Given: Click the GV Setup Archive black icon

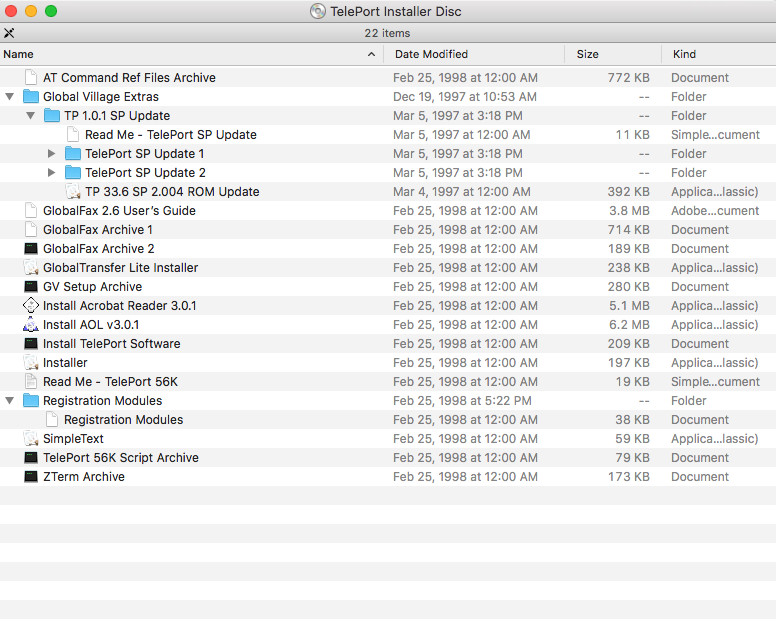Looking at the screenshot, I should coord(31,287).
